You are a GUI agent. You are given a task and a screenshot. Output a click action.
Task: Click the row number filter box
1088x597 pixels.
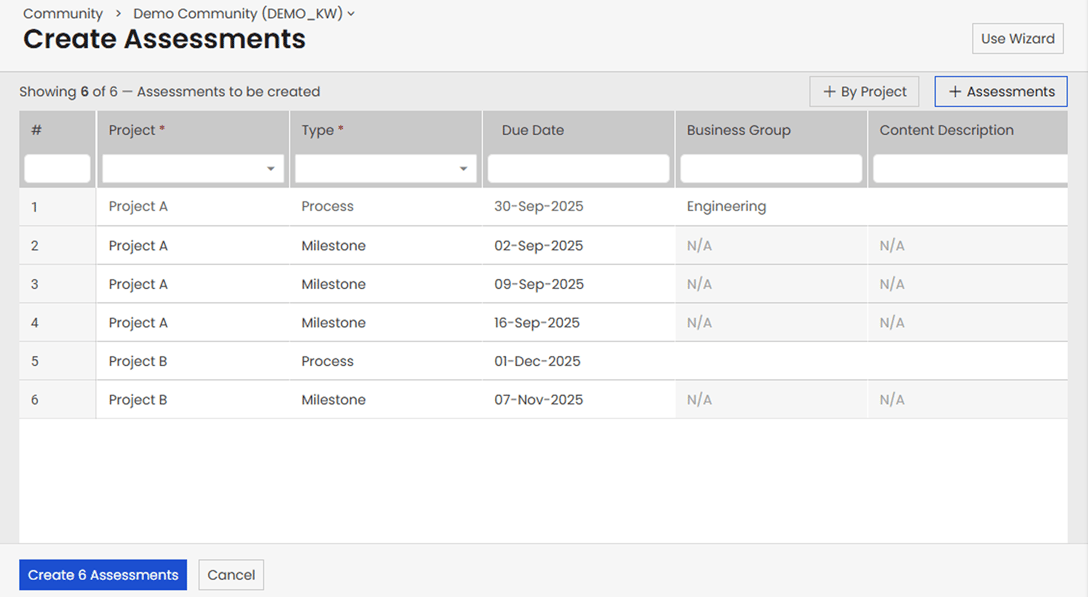point(57,169)
